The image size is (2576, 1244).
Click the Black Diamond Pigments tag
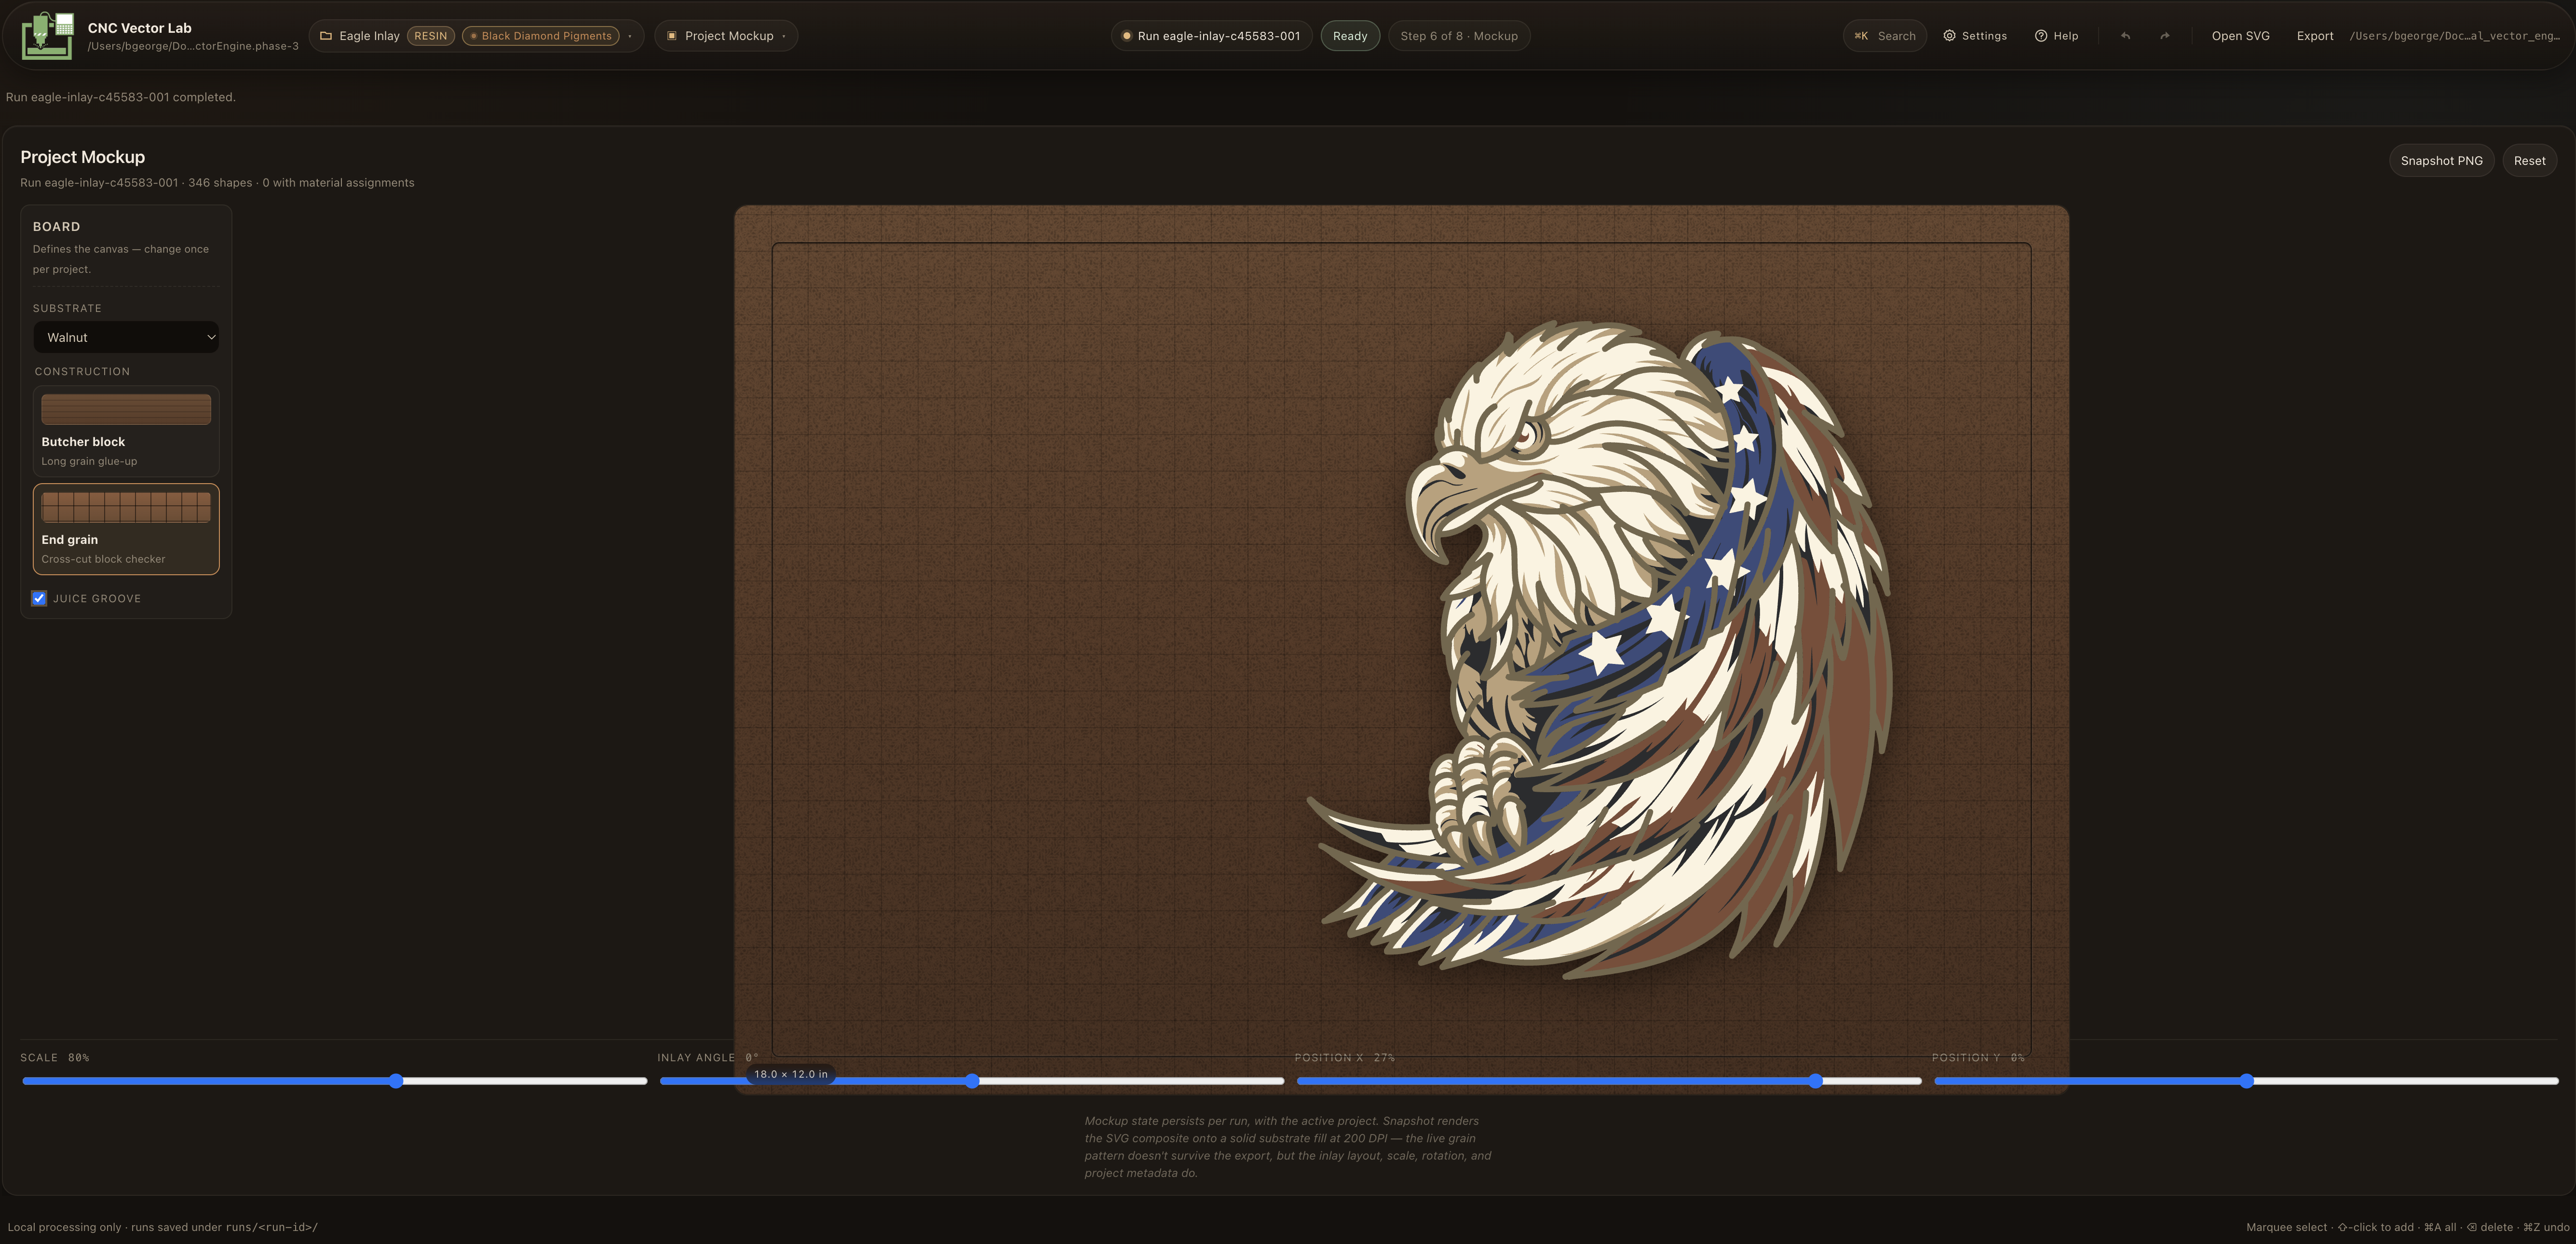[x=541, y=36]
